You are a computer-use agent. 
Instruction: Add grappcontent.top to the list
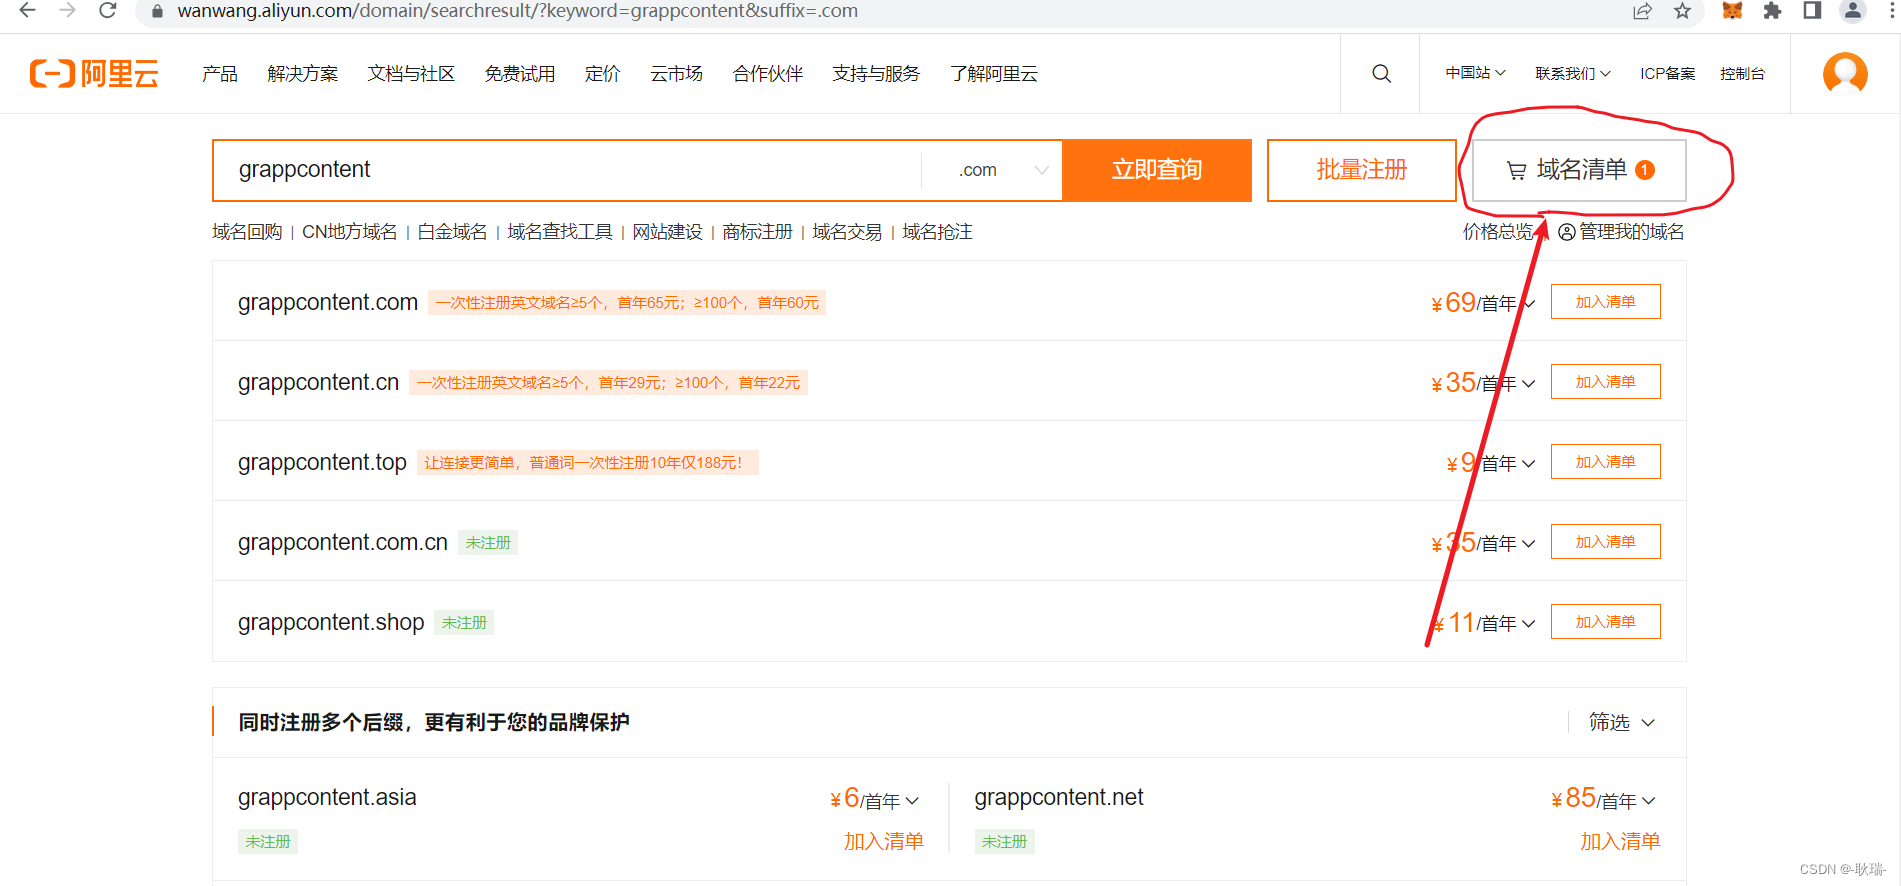pyautogui.click(x=1605, y=462)
